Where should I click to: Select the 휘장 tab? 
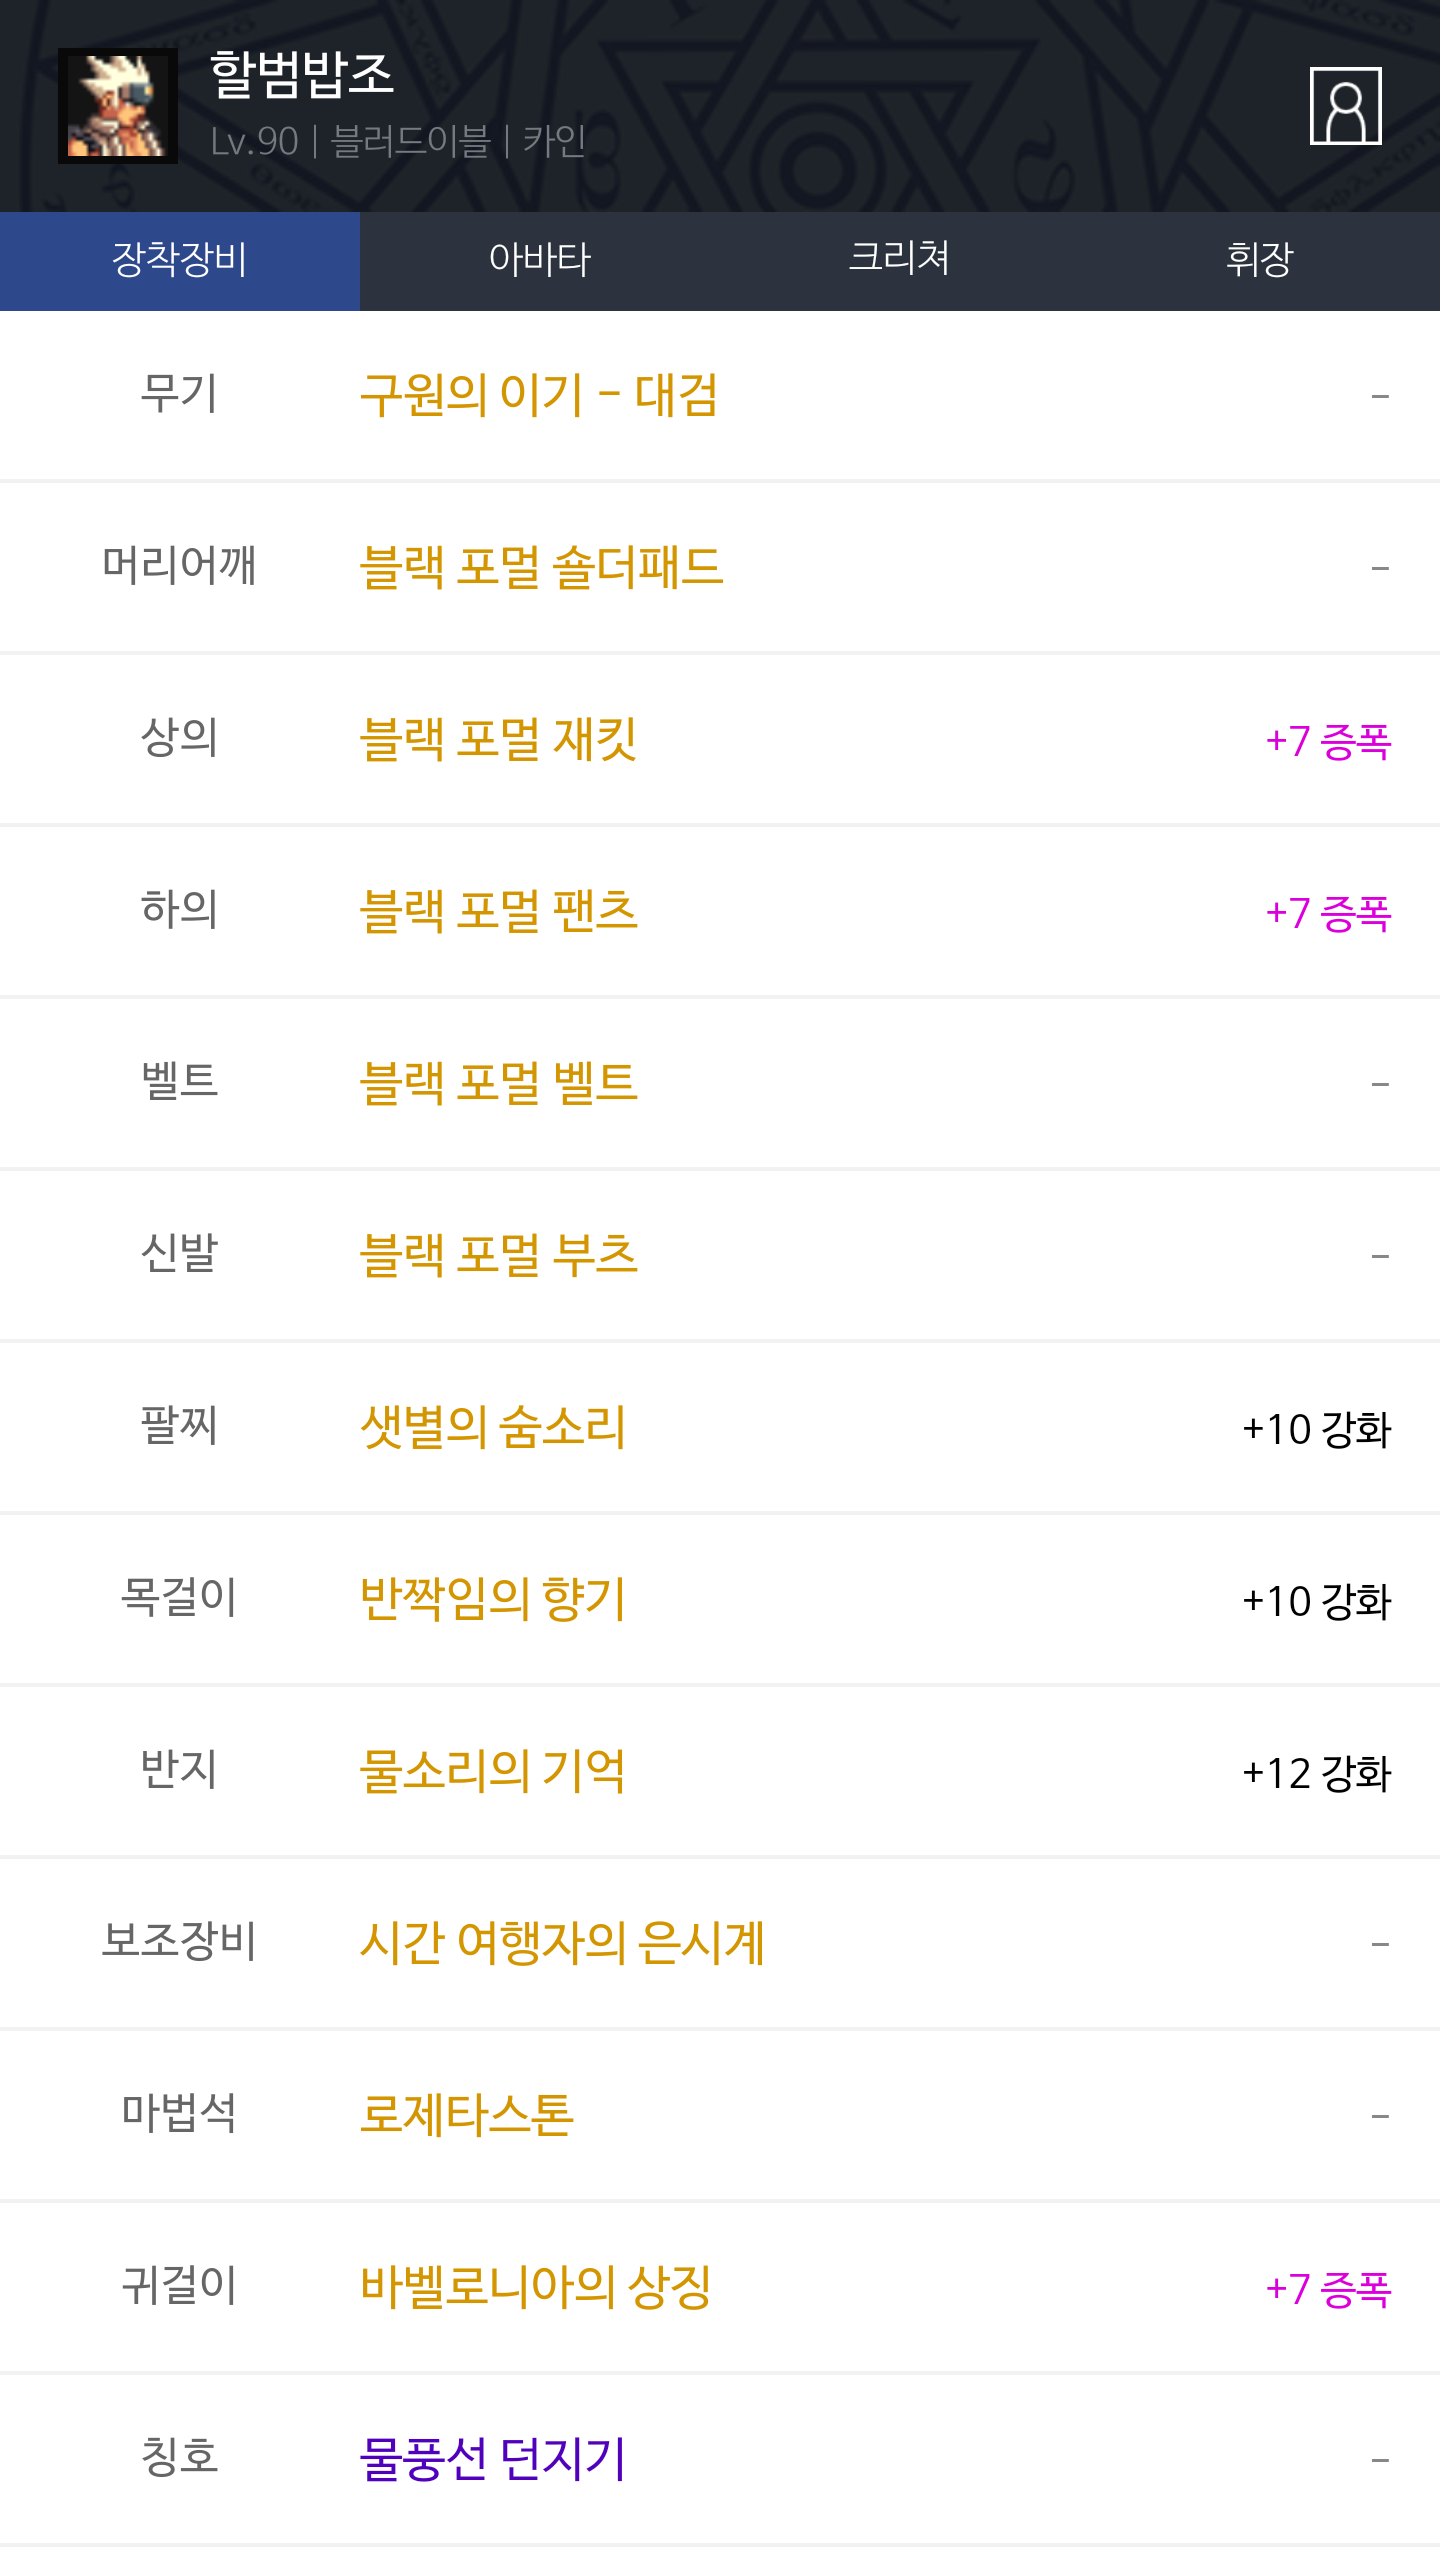click(1259, 260)
